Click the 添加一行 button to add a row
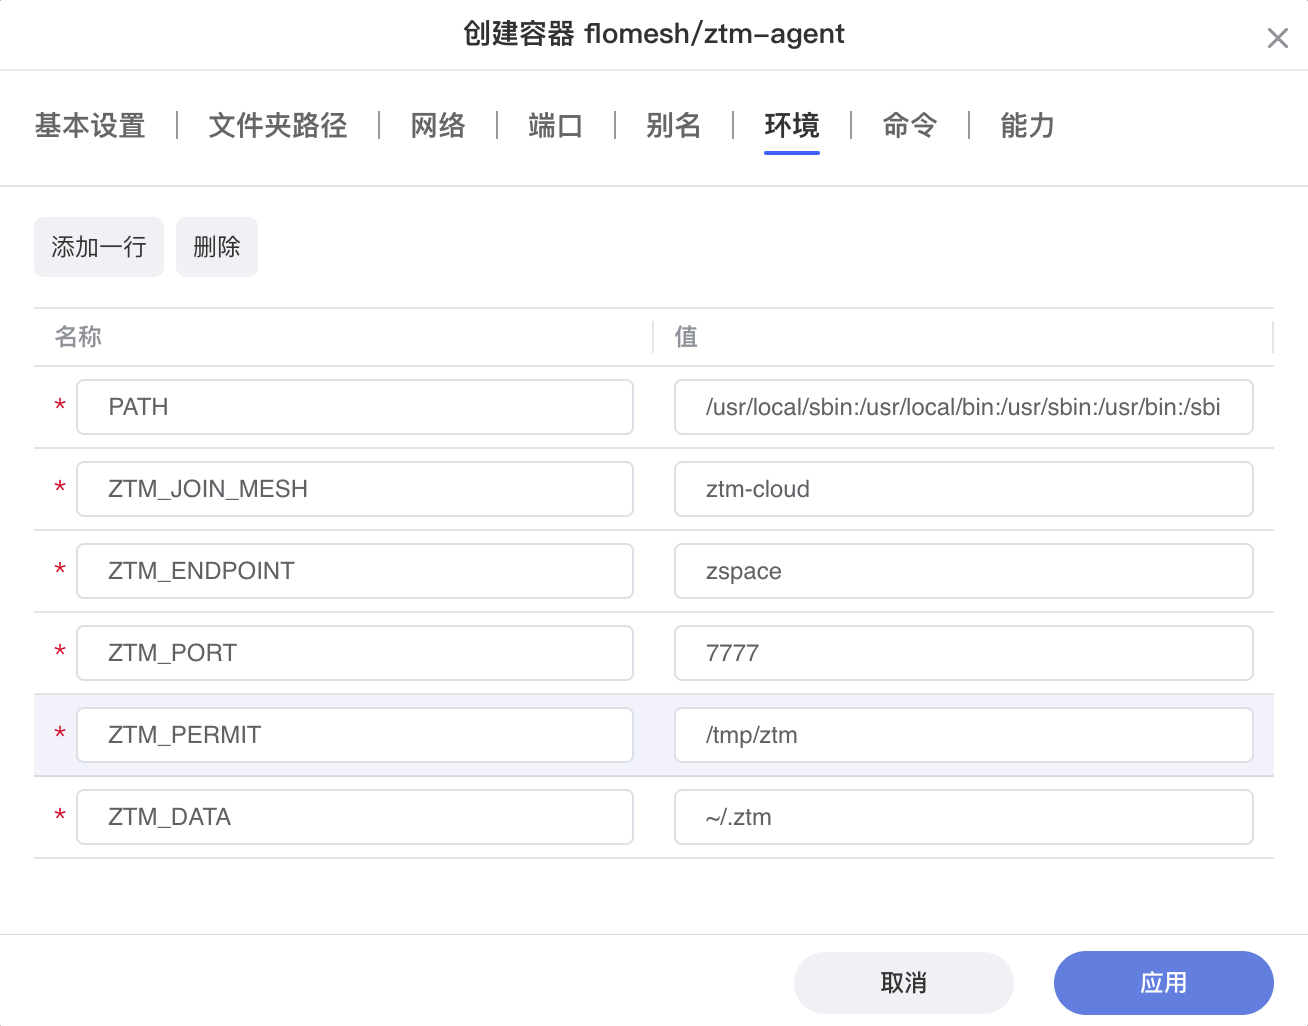This screenshot has height=1026, width=1308. (98, 247)
